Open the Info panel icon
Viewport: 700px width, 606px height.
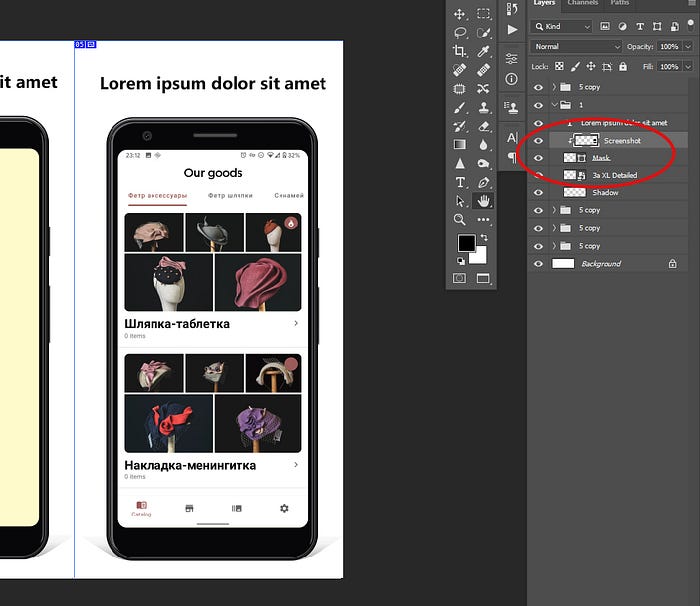click(512, 79)
